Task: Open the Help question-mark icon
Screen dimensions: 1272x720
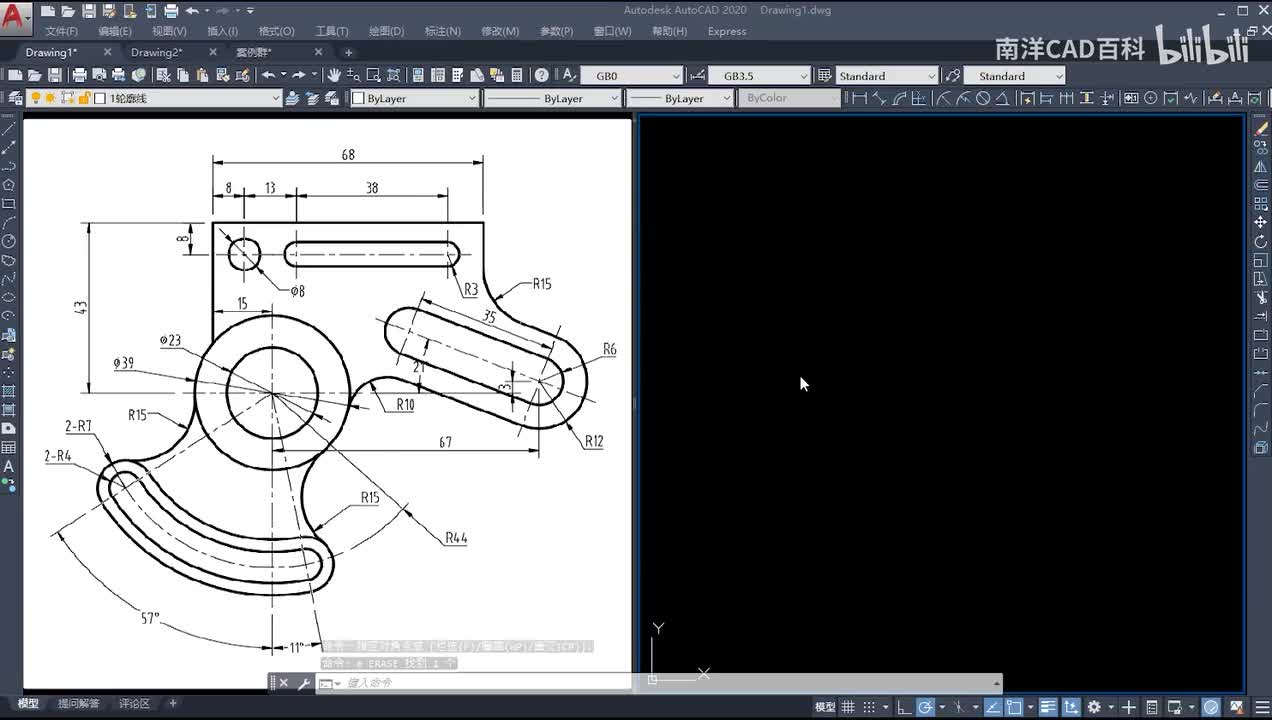Action: 541,75
